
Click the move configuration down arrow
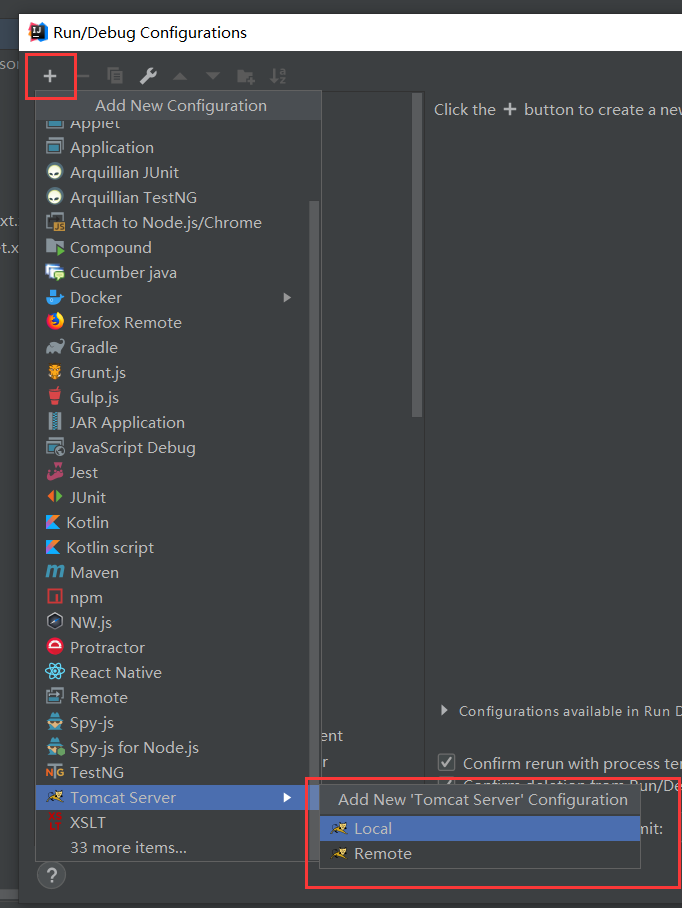[213, 76]
